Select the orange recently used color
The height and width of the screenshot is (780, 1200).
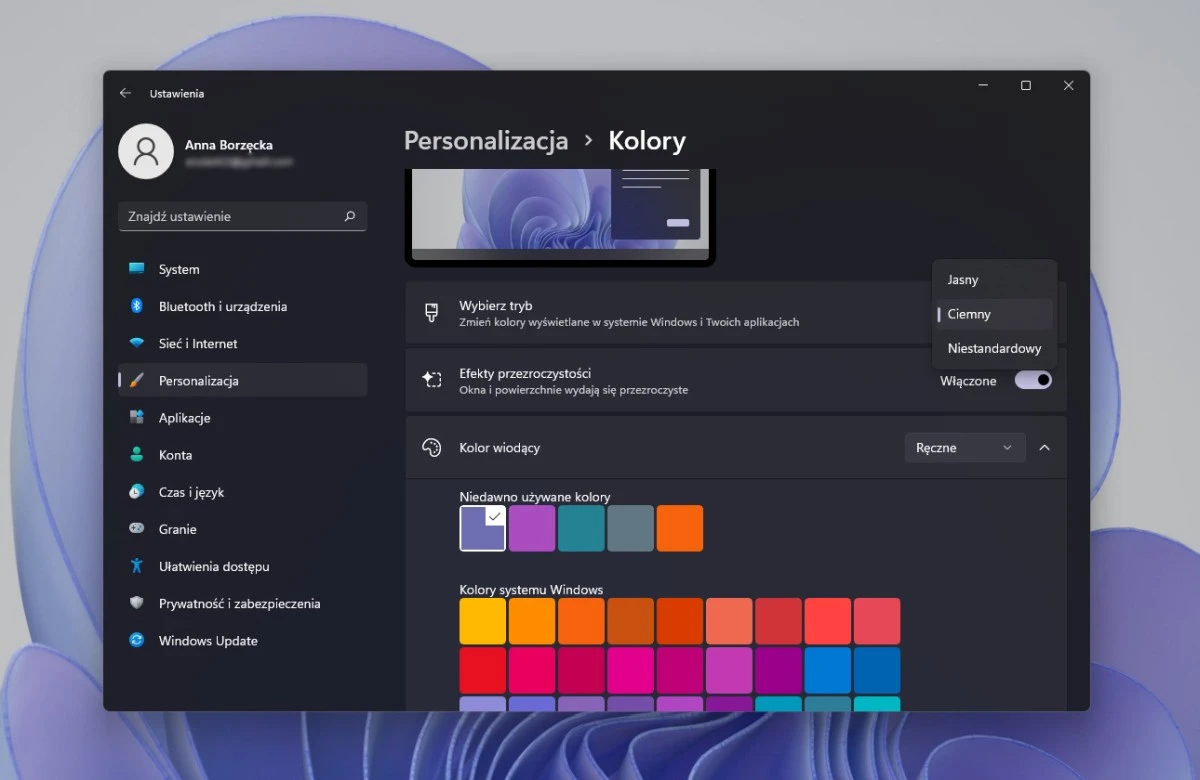[x=680, y=528]
